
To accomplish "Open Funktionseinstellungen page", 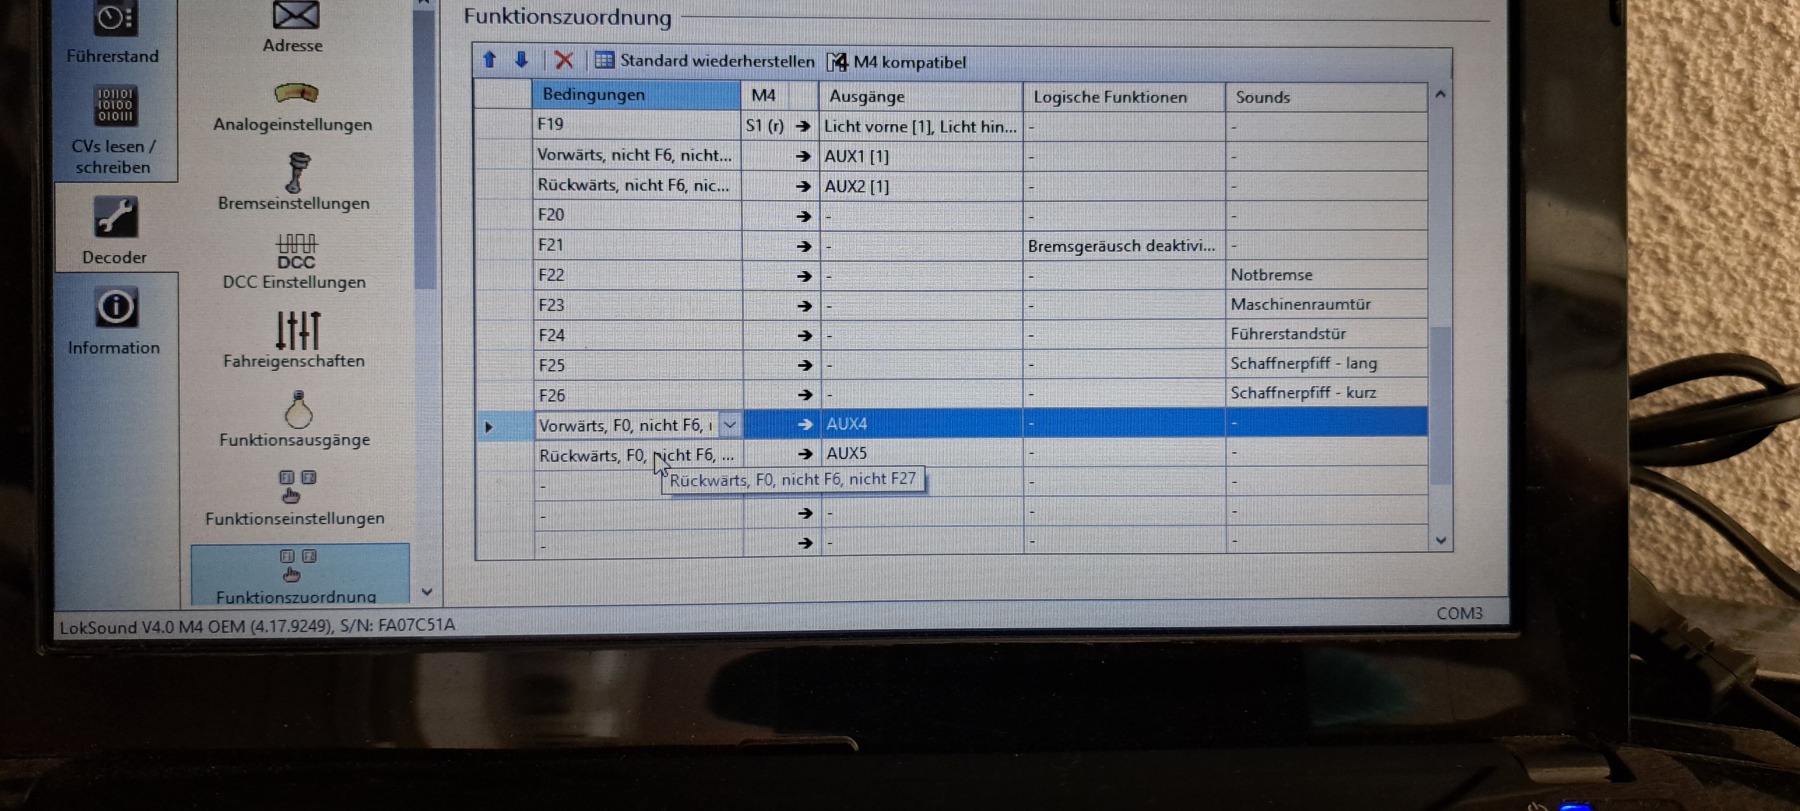I will click(x=295, y=498).
